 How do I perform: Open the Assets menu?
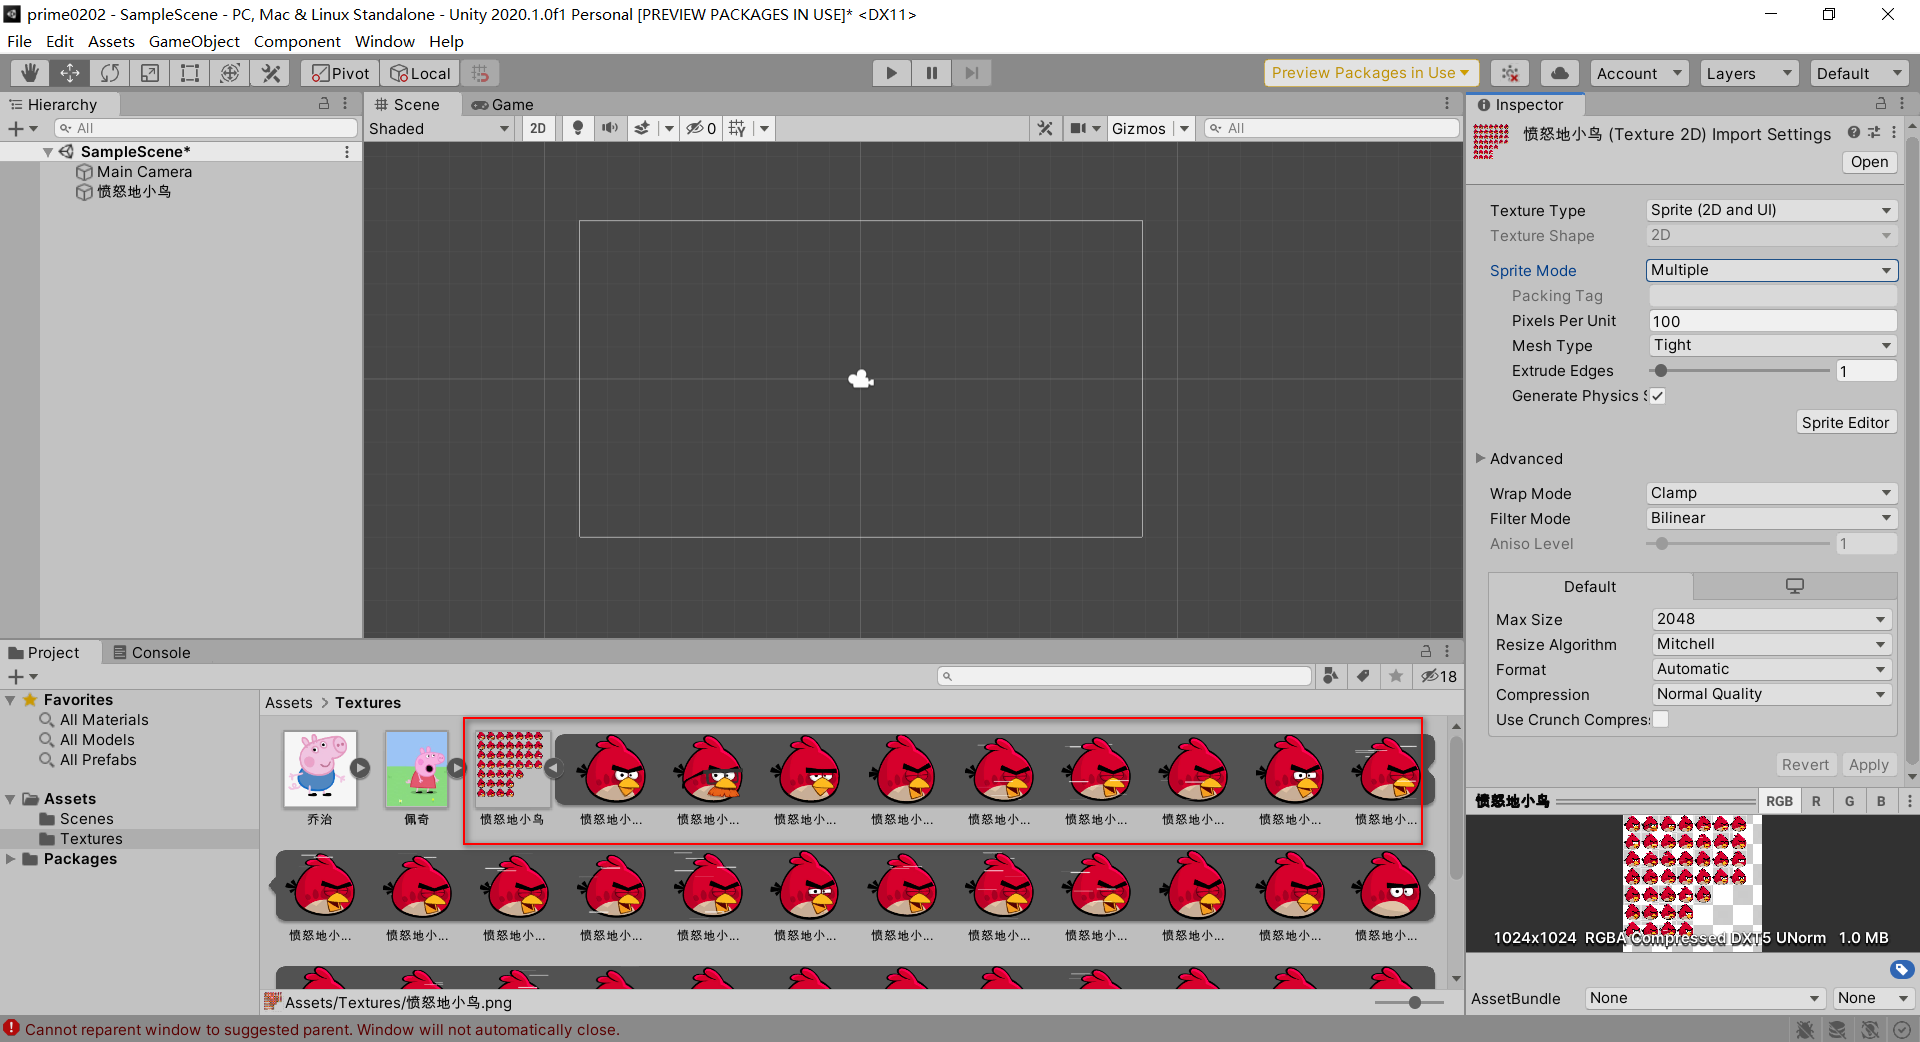click(x=111, y=41)
